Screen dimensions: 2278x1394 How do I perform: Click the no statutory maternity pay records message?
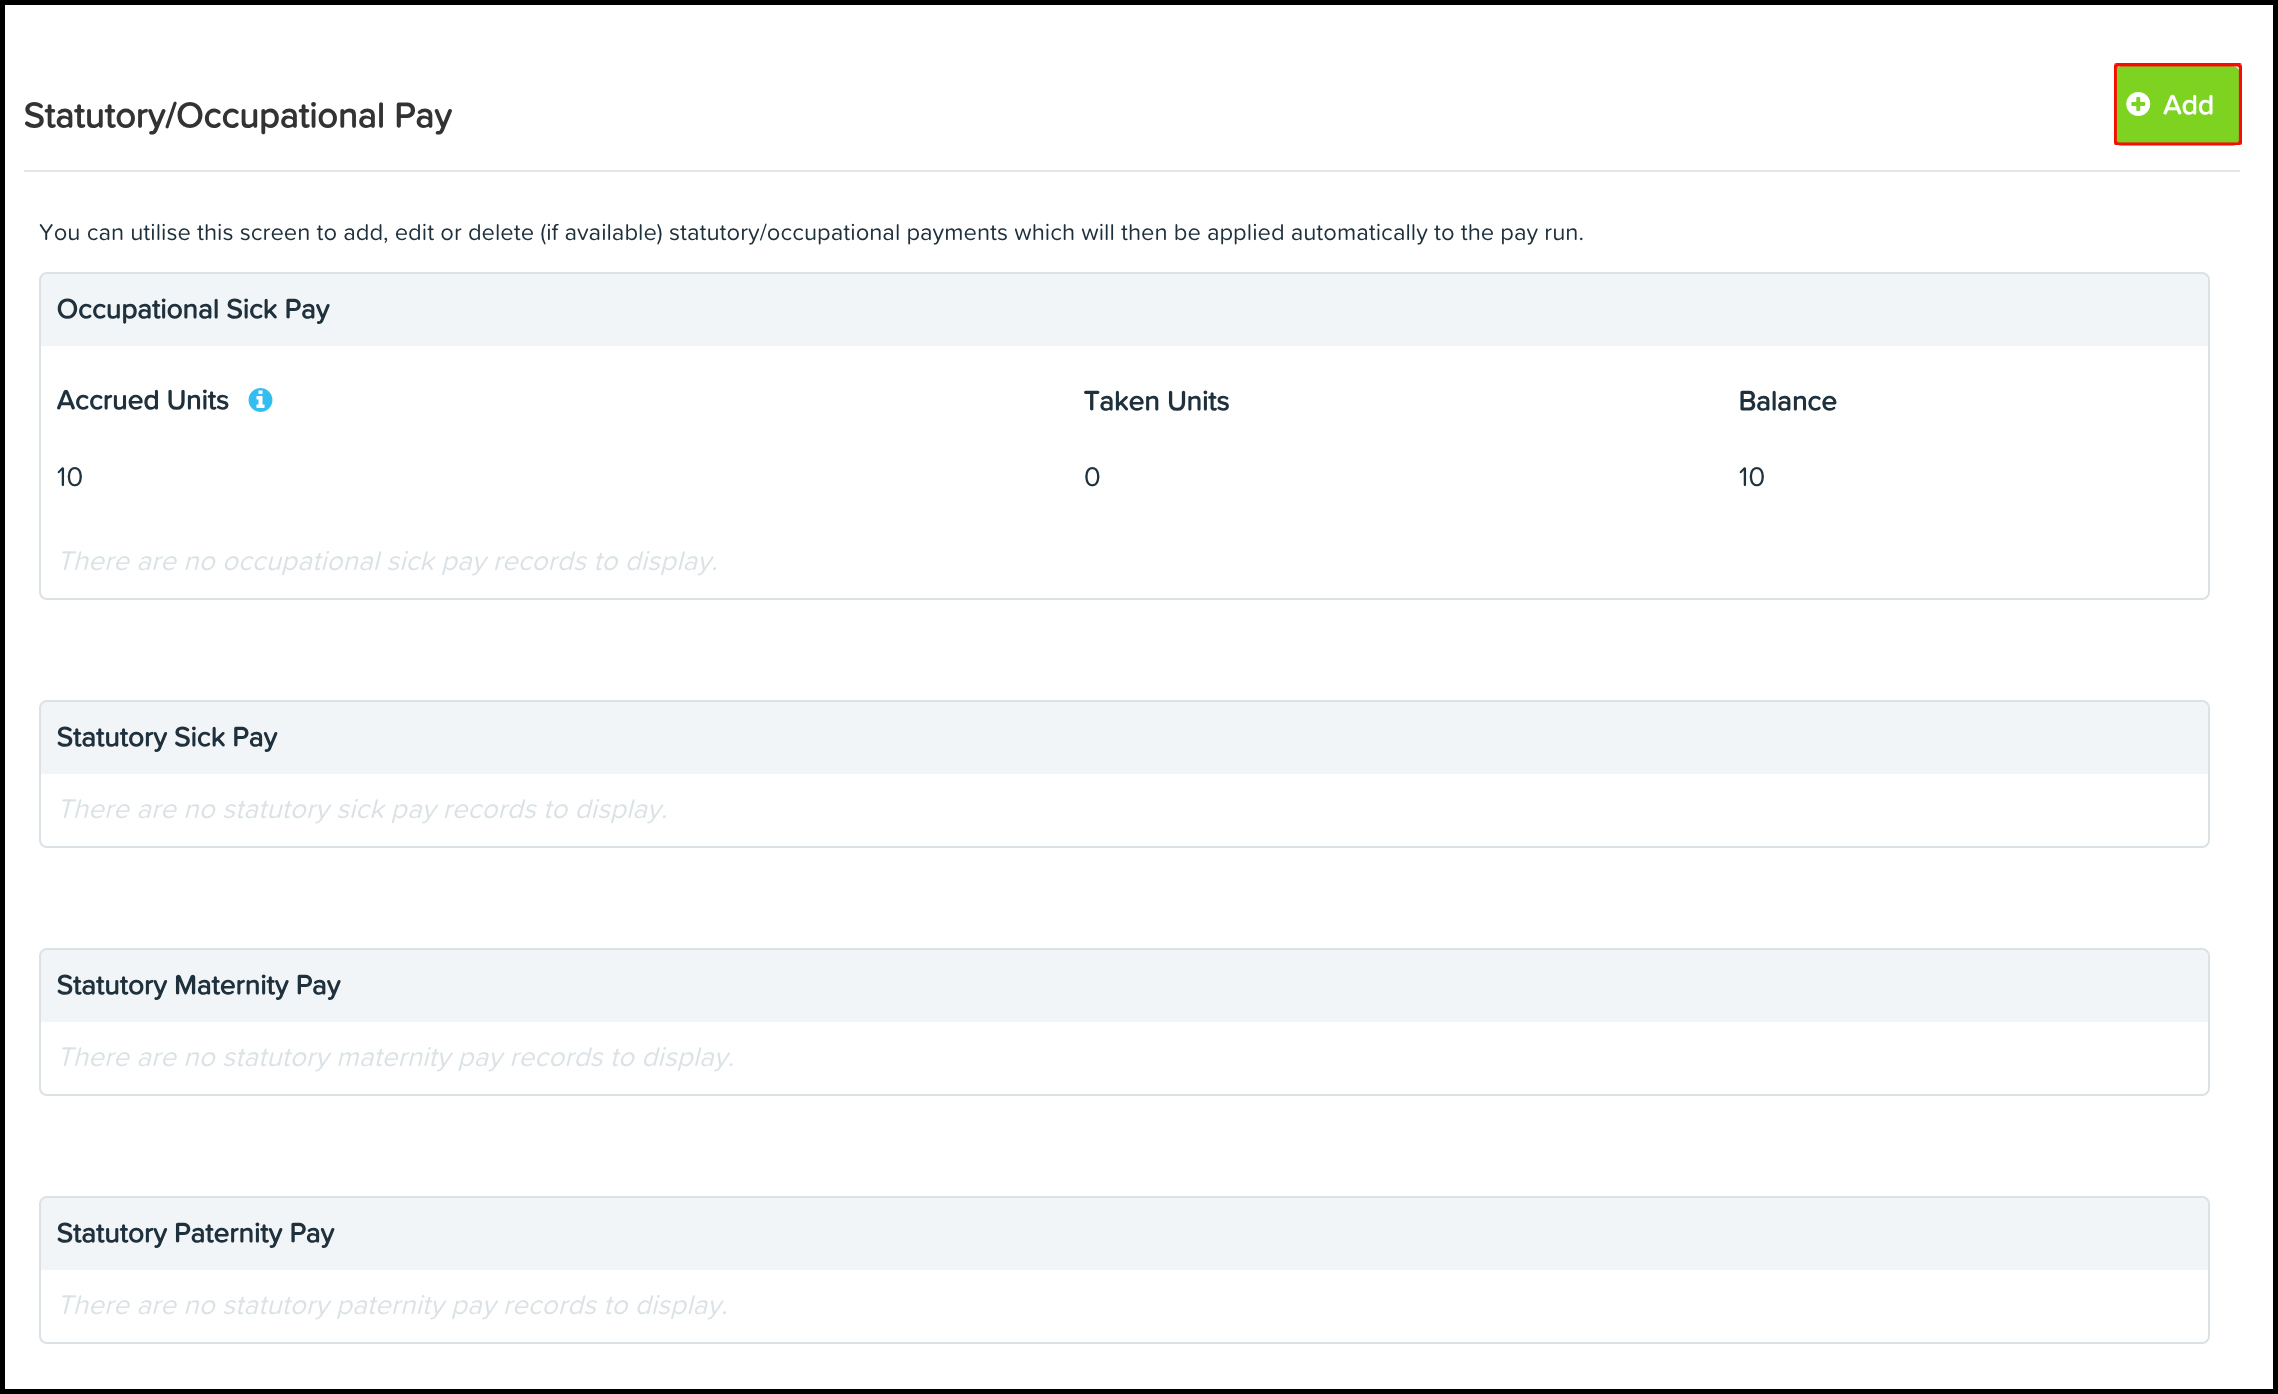coord(396,1058)
